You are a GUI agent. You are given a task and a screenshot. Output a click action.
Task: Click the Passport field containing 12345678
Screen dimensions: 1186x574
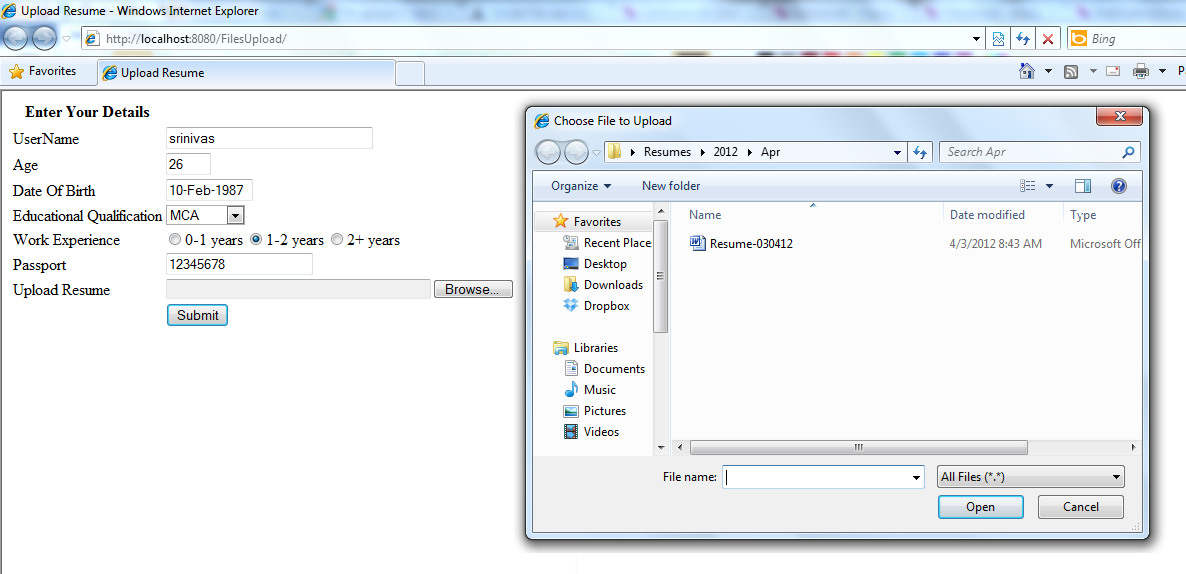239,265
